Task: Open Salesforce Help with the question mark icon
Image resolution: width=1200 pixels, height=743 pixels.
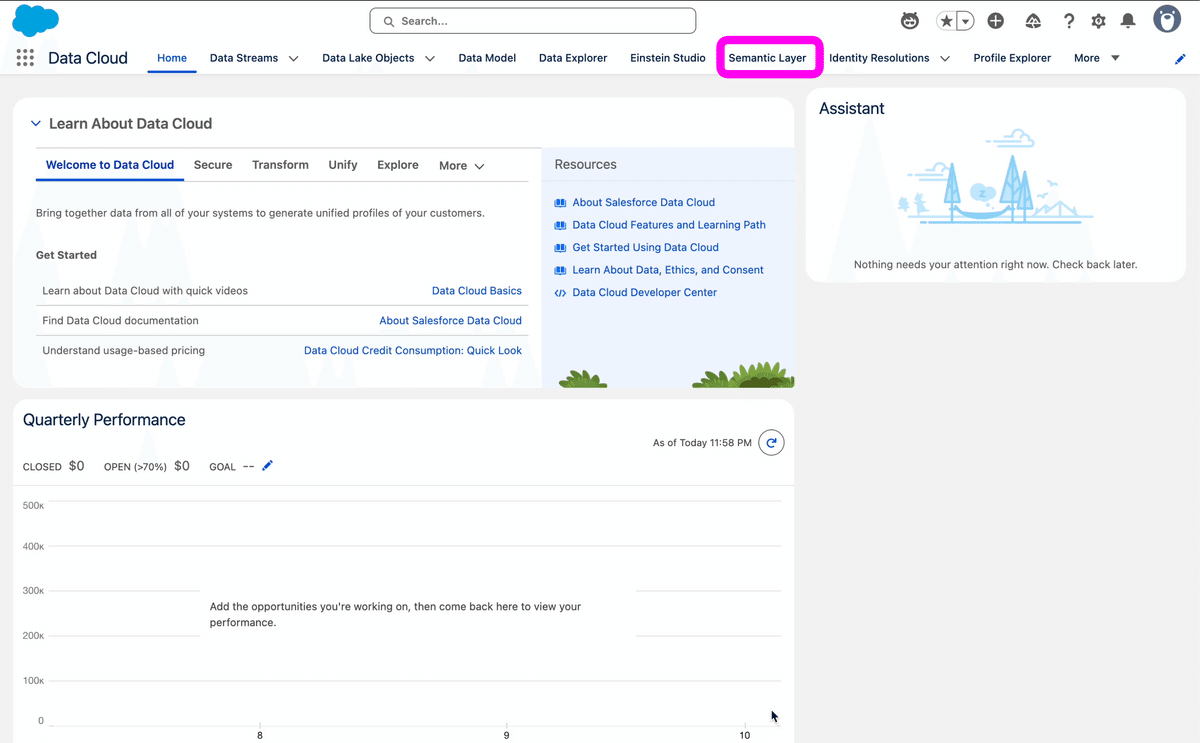Action: pyautogui.click(x=1069, y=20)
